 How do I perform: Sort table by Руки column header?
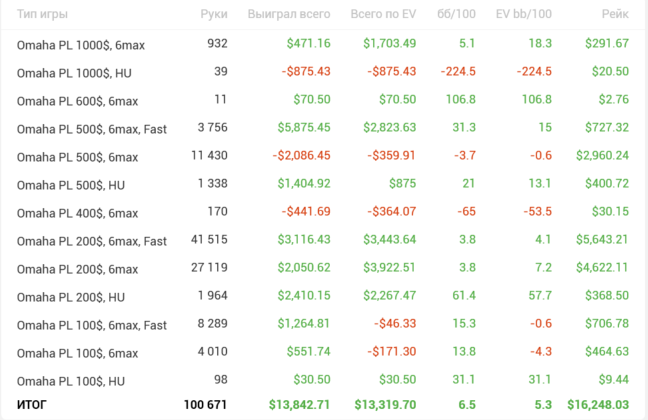214,14
